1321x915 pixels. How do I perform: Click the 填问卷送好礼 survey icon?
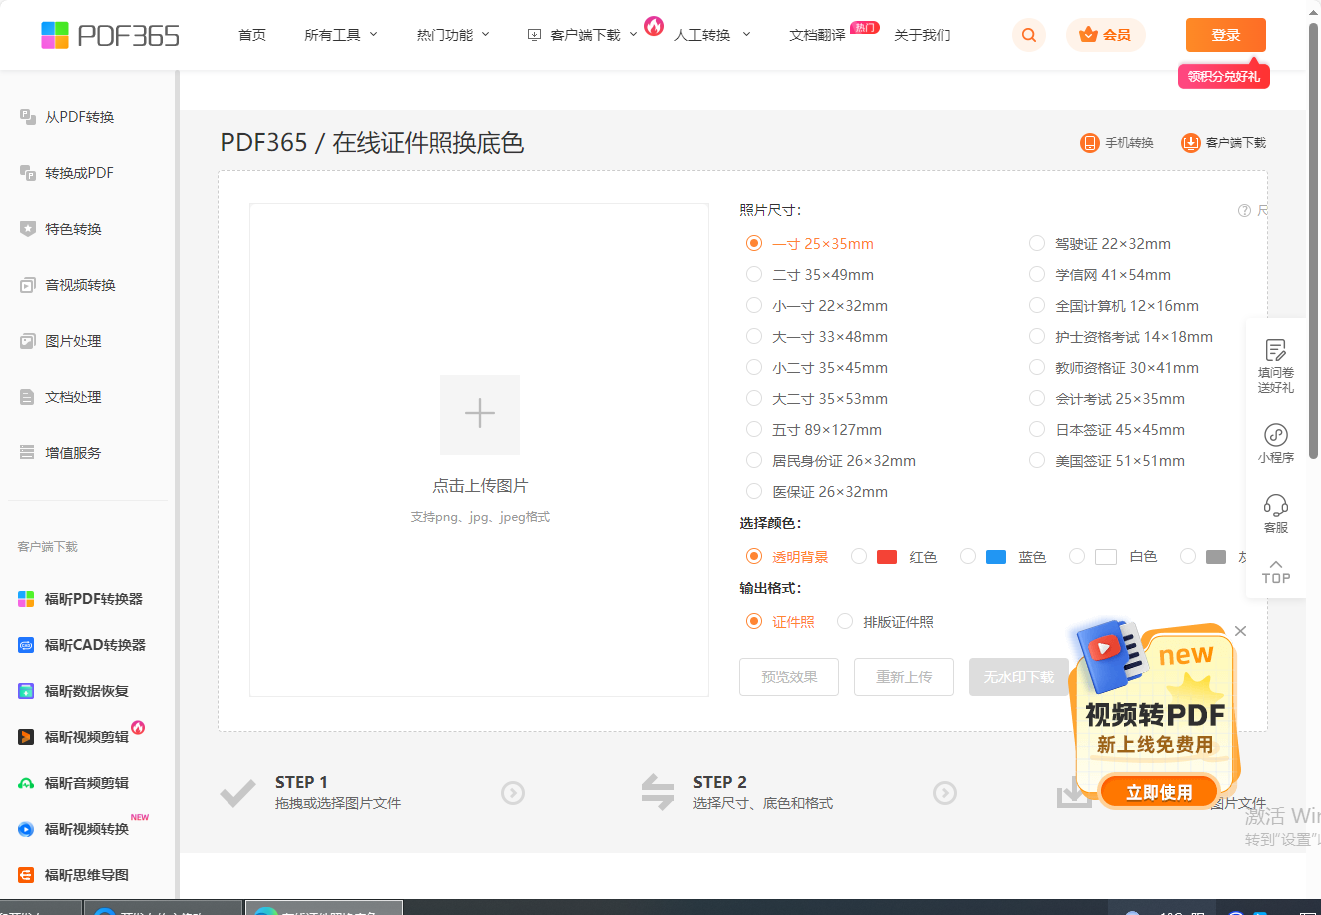1276,350
